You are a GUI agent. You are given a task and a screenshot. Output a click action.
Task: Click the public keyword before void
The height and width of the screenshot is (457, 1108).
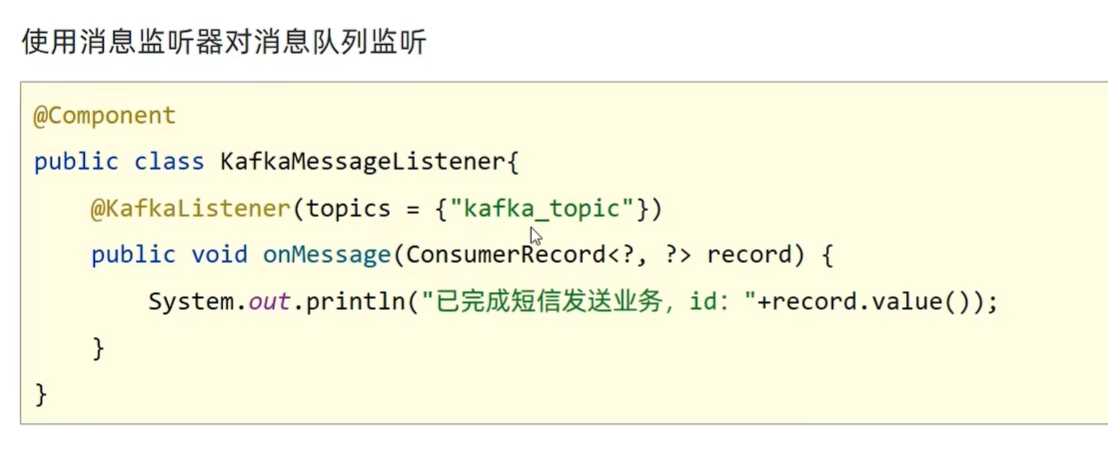(133, 255)
